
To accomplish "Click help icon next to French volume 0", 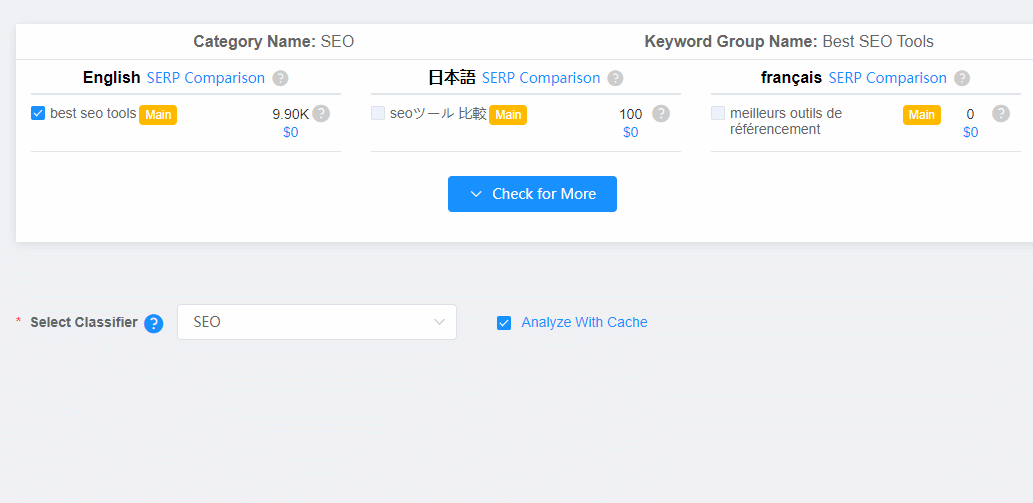I will (1001, 114).
